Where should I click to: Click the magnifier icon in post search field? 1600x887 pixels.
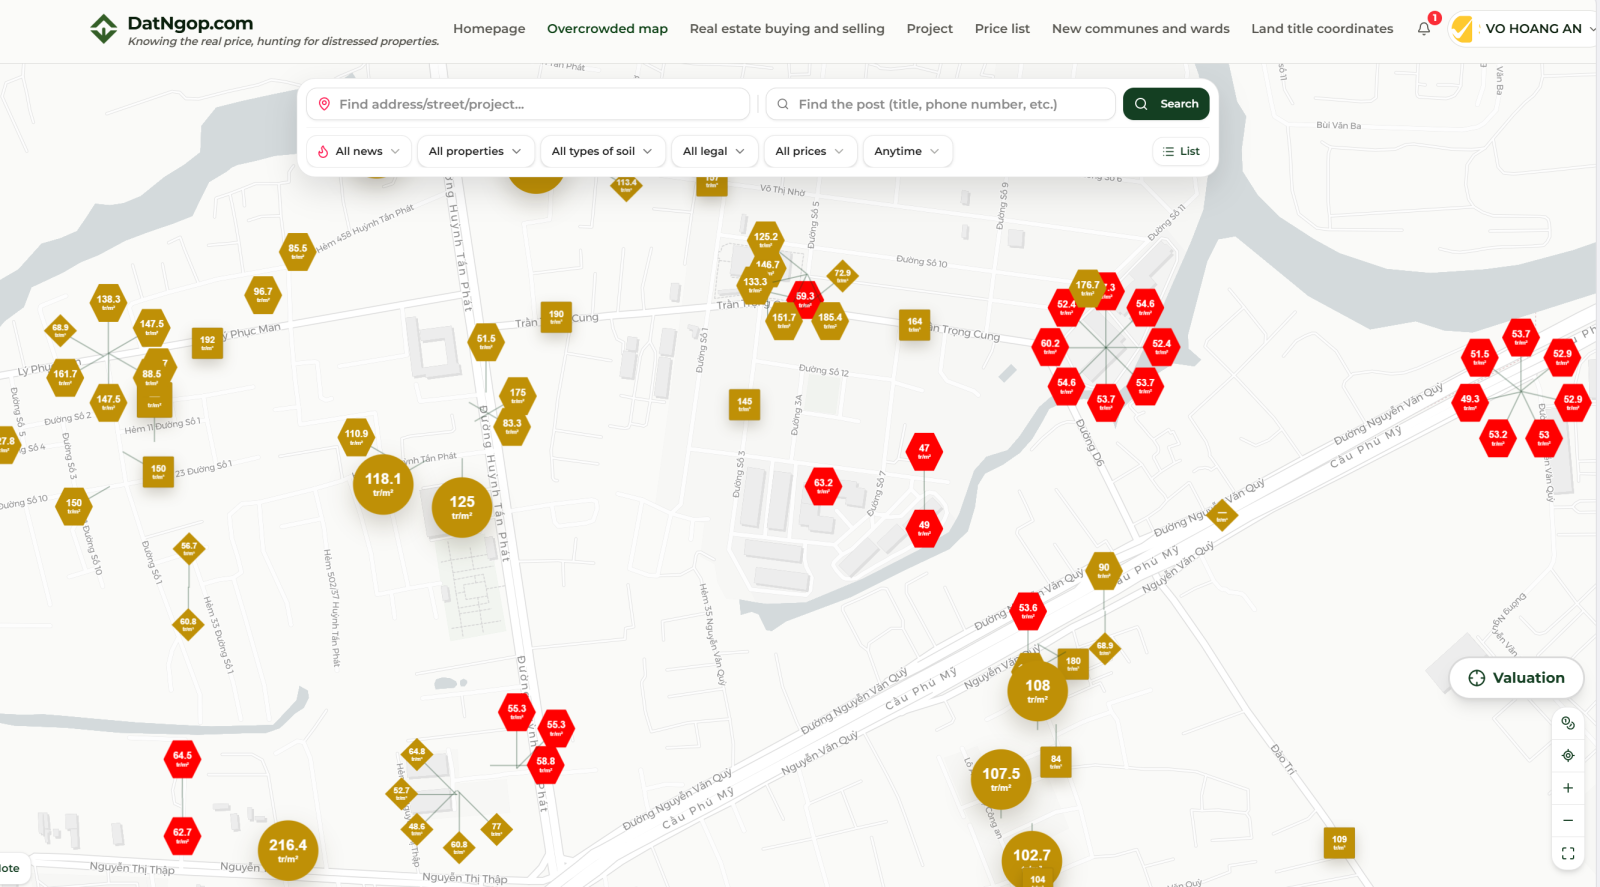click(783, 104)
